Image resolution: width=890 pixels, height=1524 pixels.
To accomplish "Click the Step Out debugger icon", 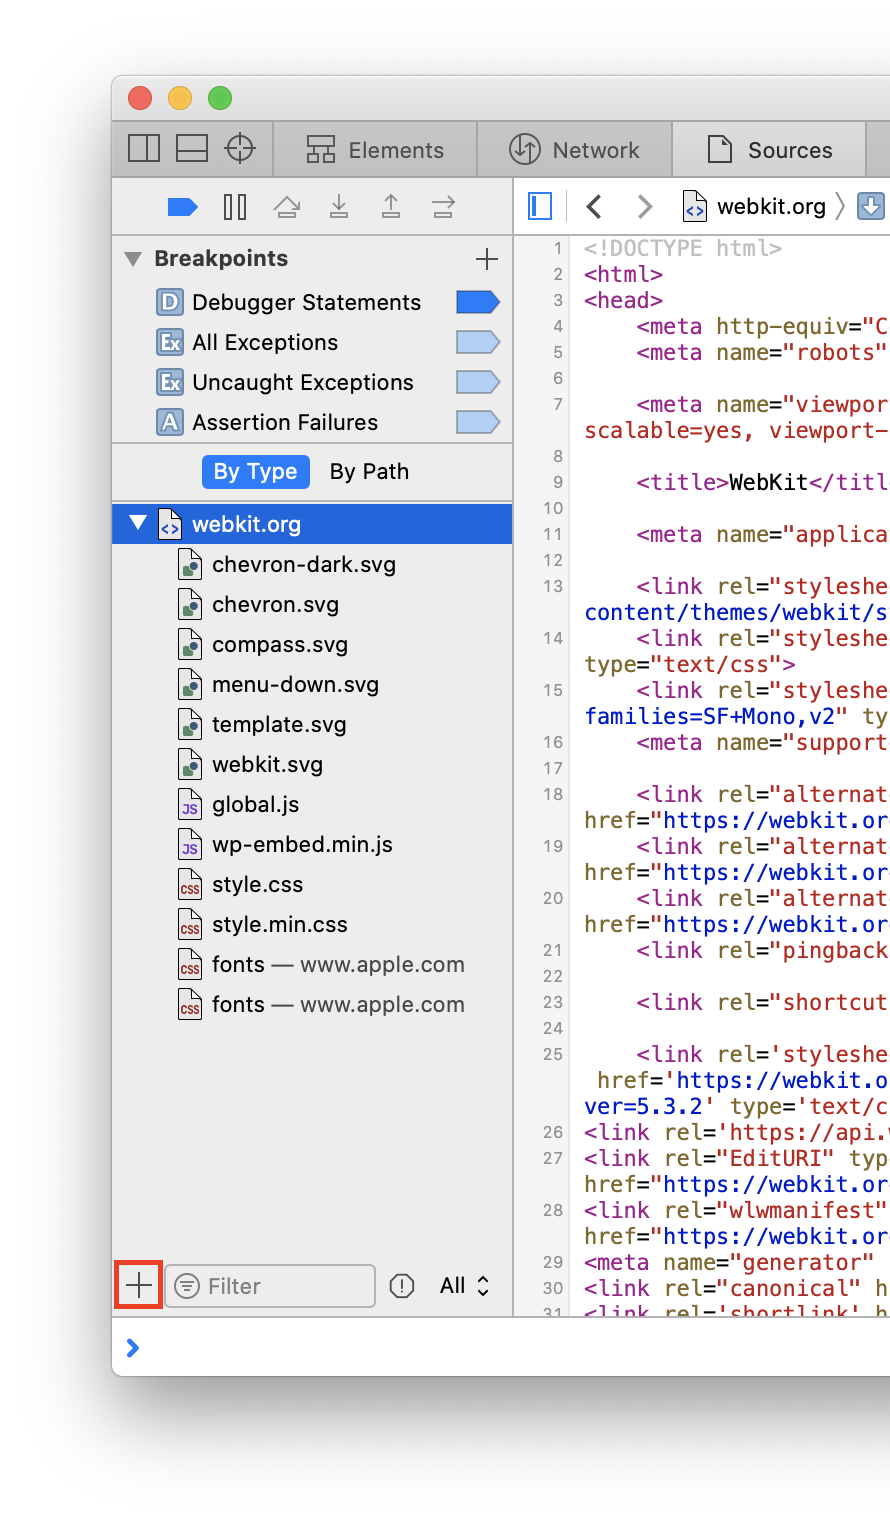I will tap(391, 207).
